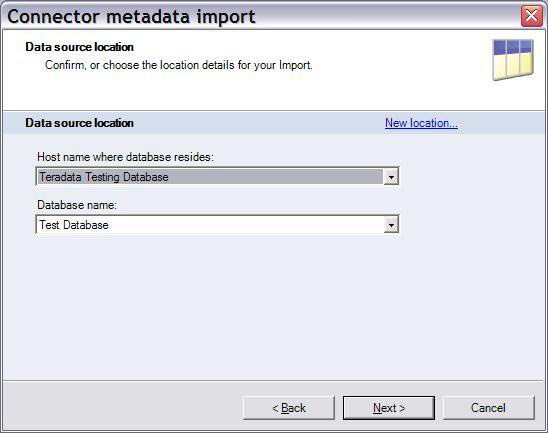Expand the Database name dropdown arrow
Viewport: 548px width, 433px height.
(x=391, y=225)
